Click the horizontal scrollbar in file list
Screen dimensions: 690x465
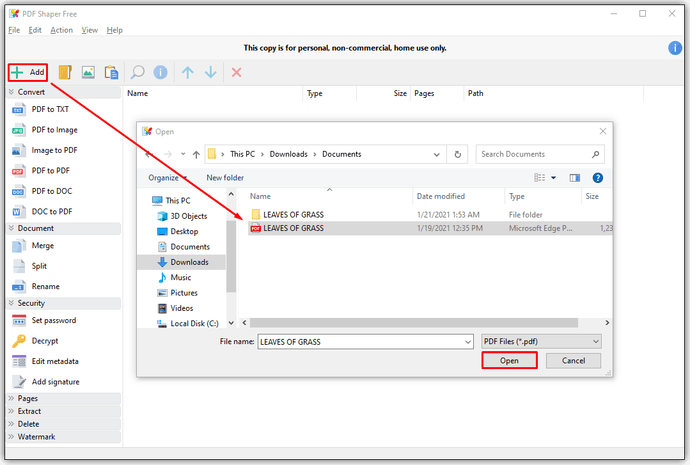[x=414, y=323]
